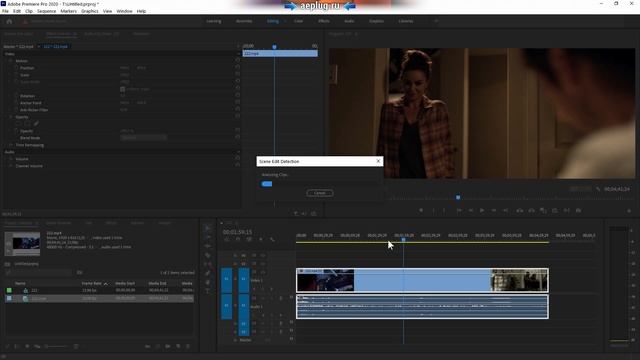Image resolution: width=640 pixels, height=360 pixels.
Task: Select the Ripple Edit tool
Action: click(x=208, y=246)
